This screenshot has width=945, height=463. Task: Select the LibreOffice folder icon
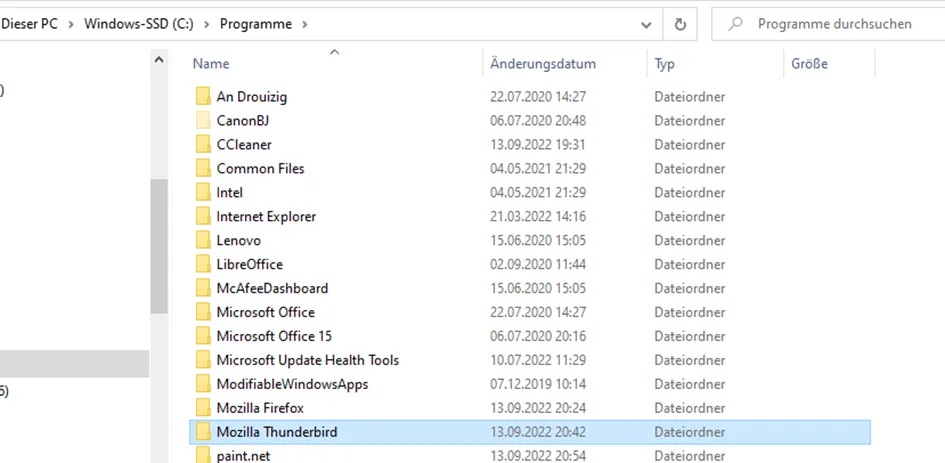[203, 264]
